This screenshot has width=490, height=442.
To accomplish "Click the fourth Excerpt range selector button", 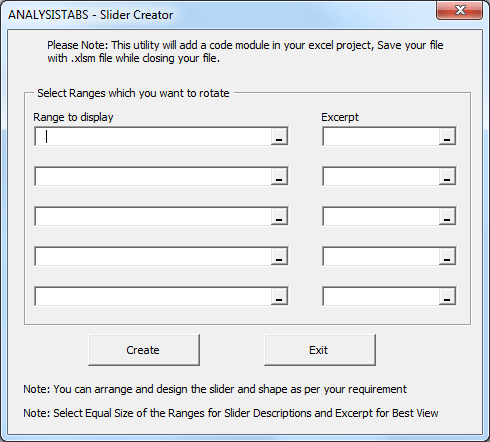I will (447, 256).
